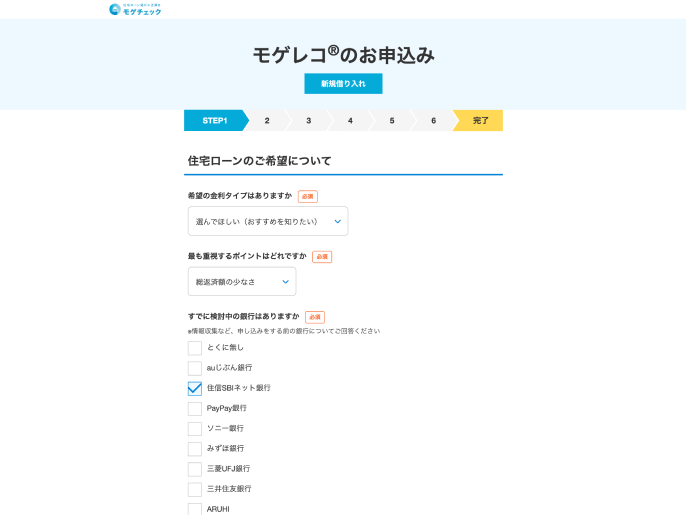The width and height of the screenshot is (686, 515).
Task: Uncheck the 住信SBIネット銀行 checkbox
Action: [195, 388]
